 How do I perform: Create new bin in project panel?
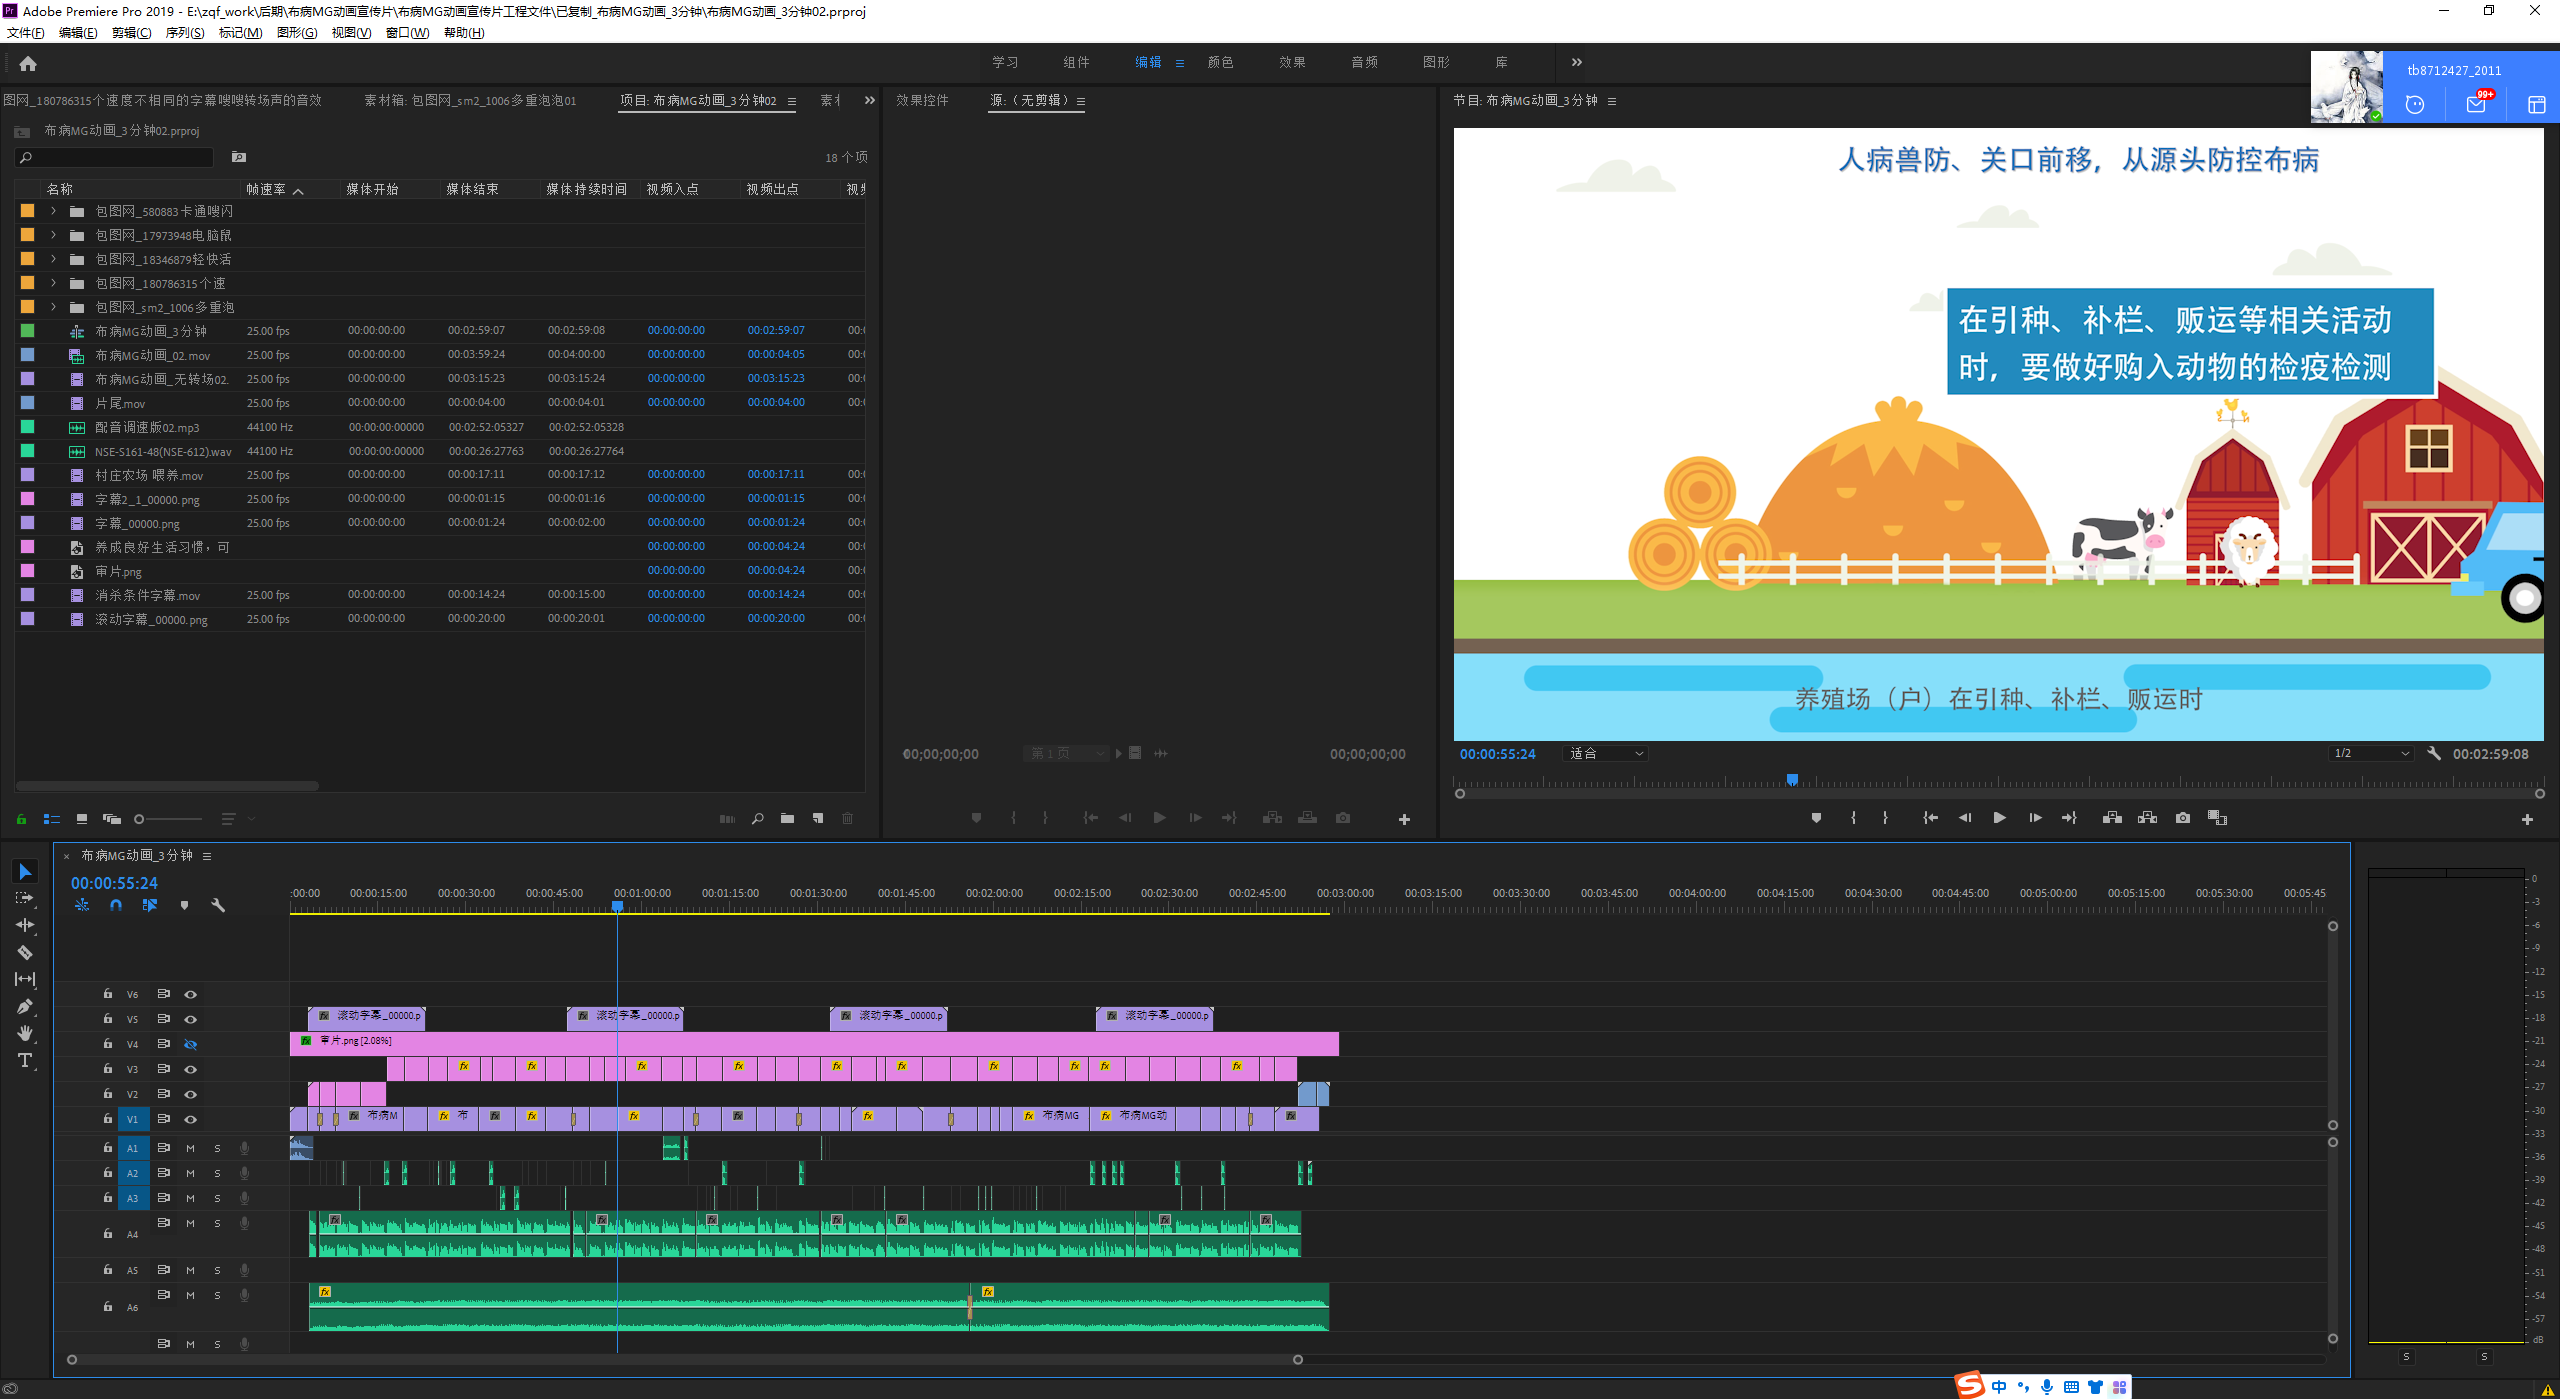pos(787,818)
